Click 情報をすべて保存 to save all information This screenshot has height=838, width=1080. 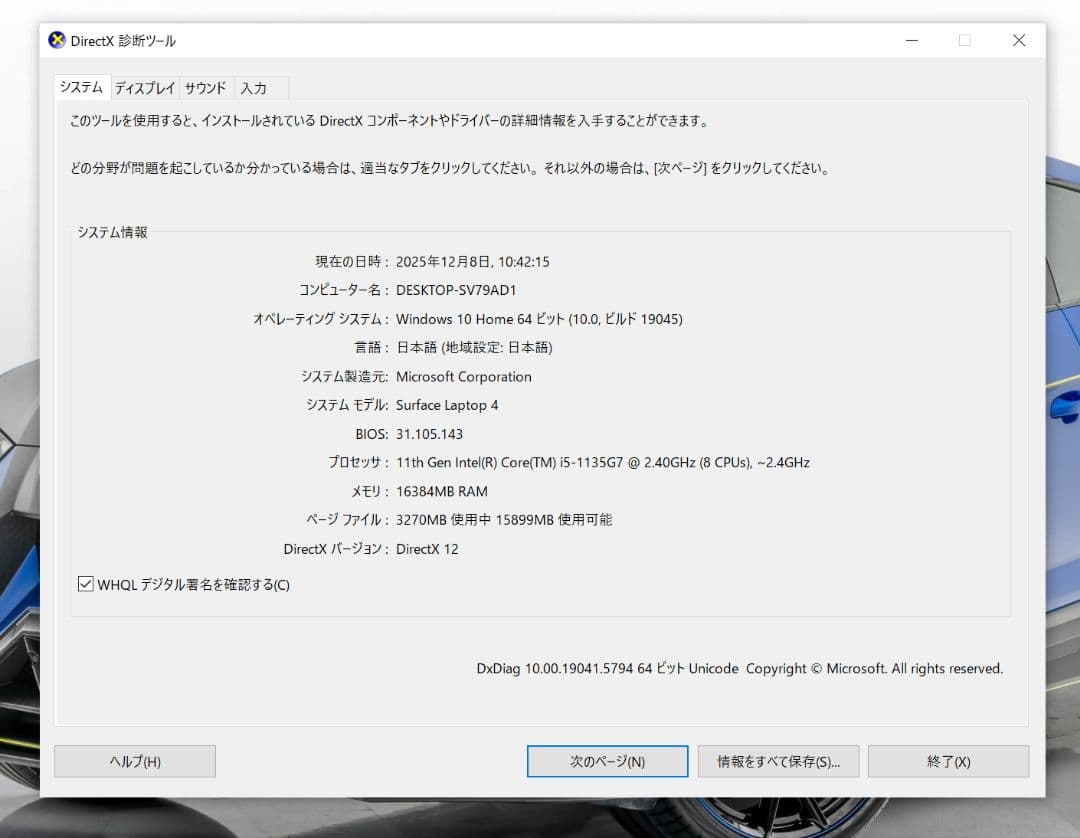tap(778, 761)
